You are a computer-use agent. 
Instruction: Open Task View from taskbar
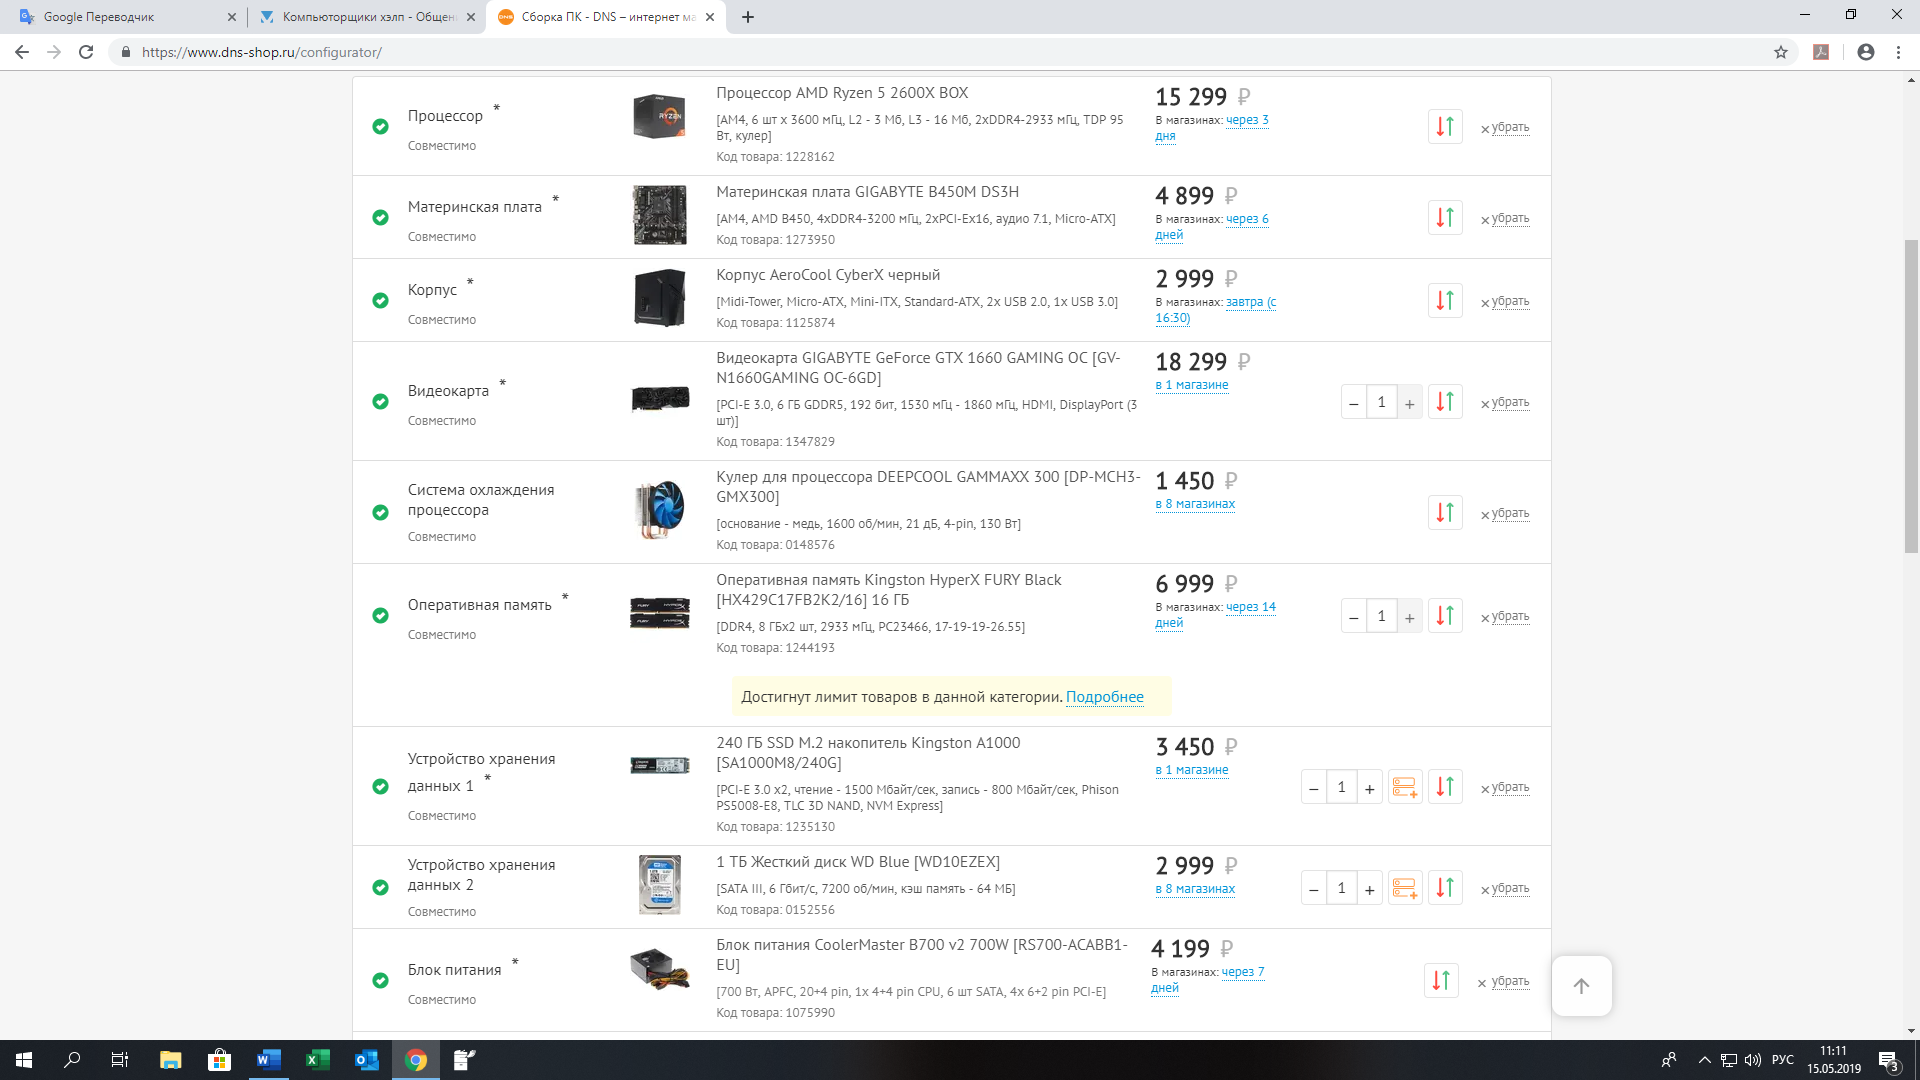click(120, 1060)
